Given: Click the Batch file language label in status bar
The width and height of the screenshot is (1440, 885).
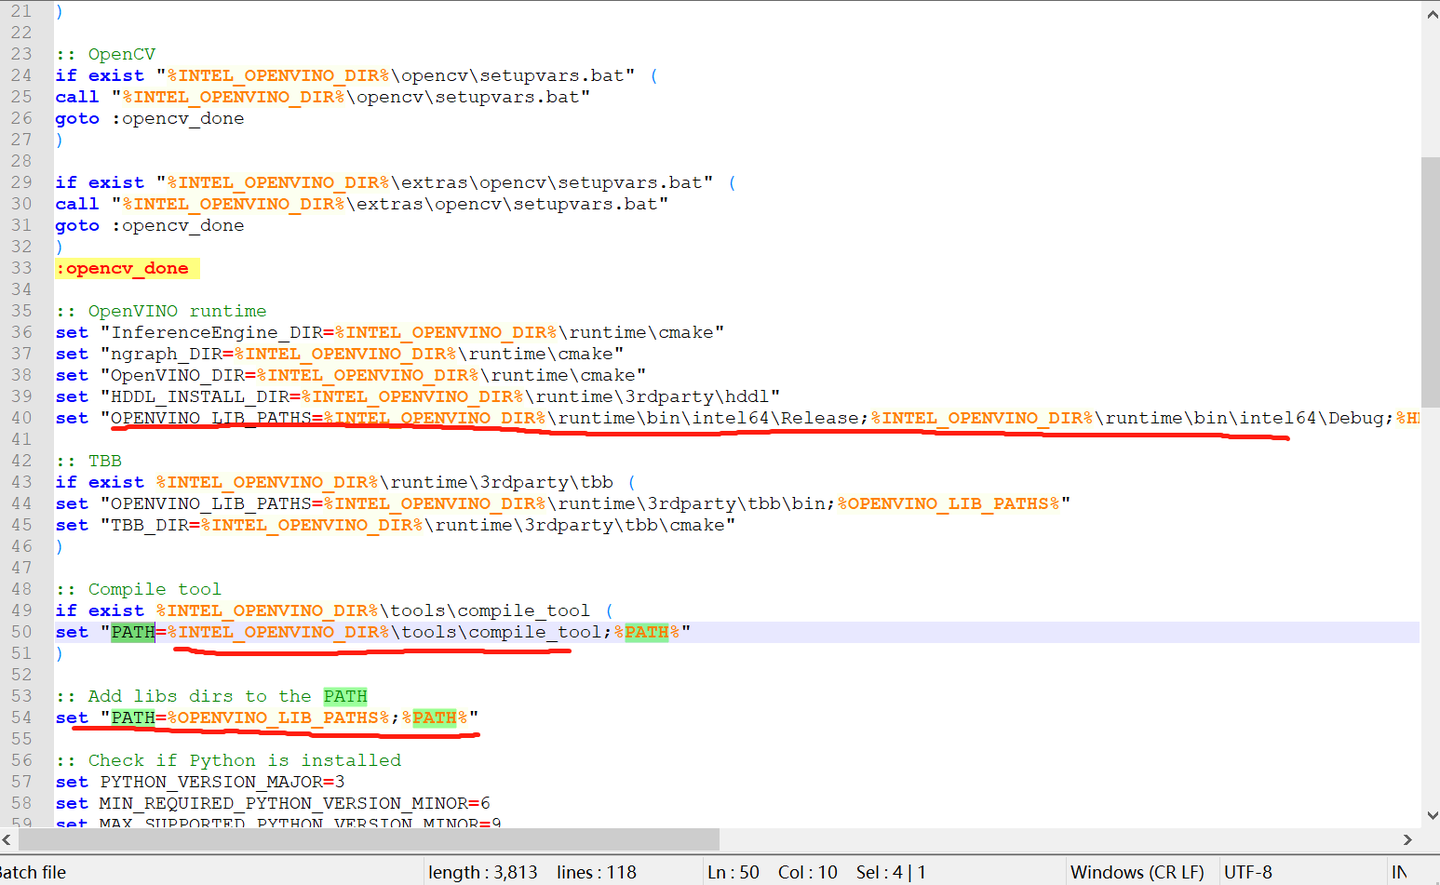Looking at the screenshot, I should click(x=33, y=872).
